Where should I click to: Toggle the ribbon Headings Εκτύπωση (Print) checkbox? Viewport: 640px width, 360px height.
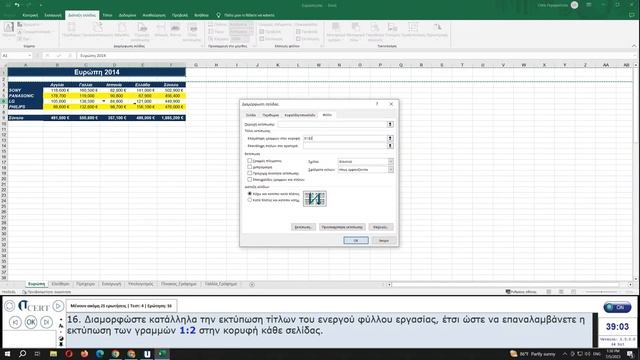click(x=298, y=39)
